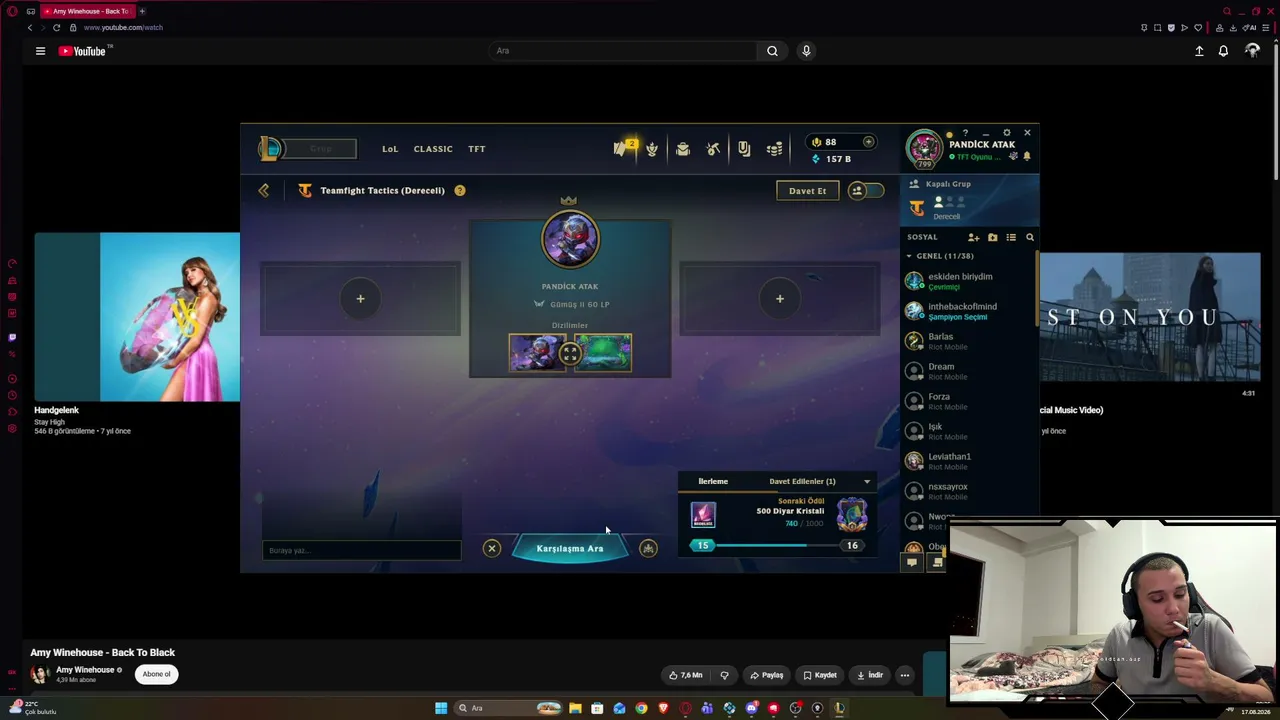Open the crafting hammer icon in client
Image resolution: width=1280 pixels, height=720 pixels.
[713, 149]
